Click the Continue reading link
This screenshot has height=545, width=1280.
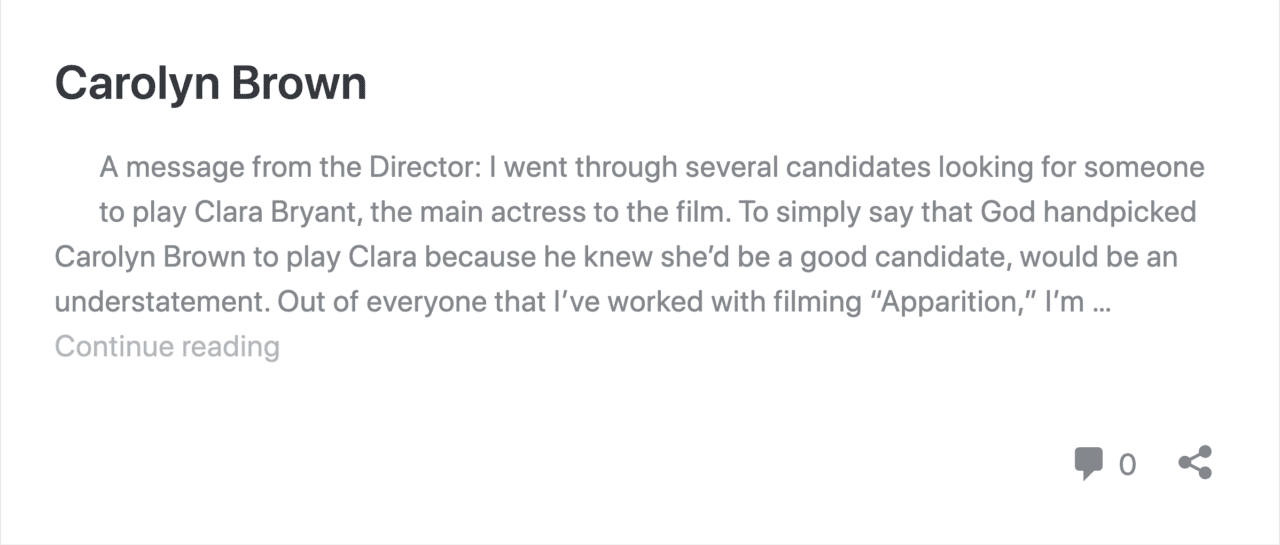167,347
